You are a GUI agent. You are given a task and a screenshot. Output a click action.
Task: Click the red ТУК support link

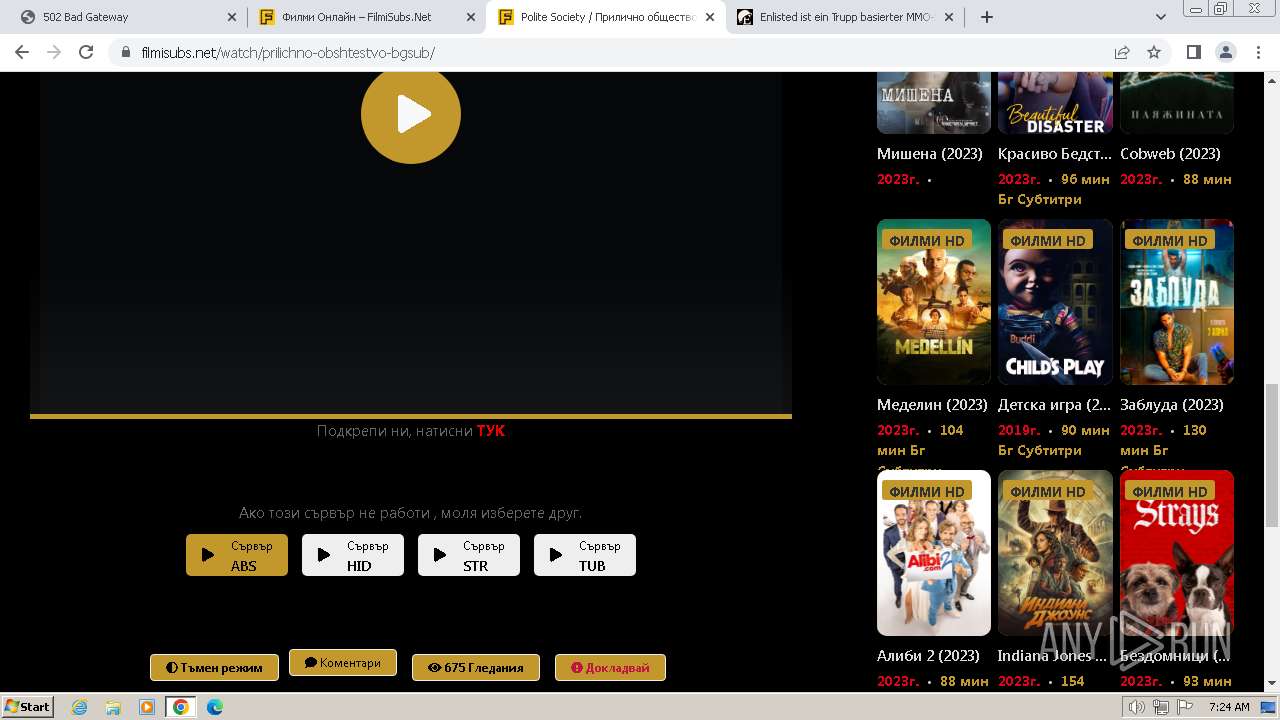(491, 431)
